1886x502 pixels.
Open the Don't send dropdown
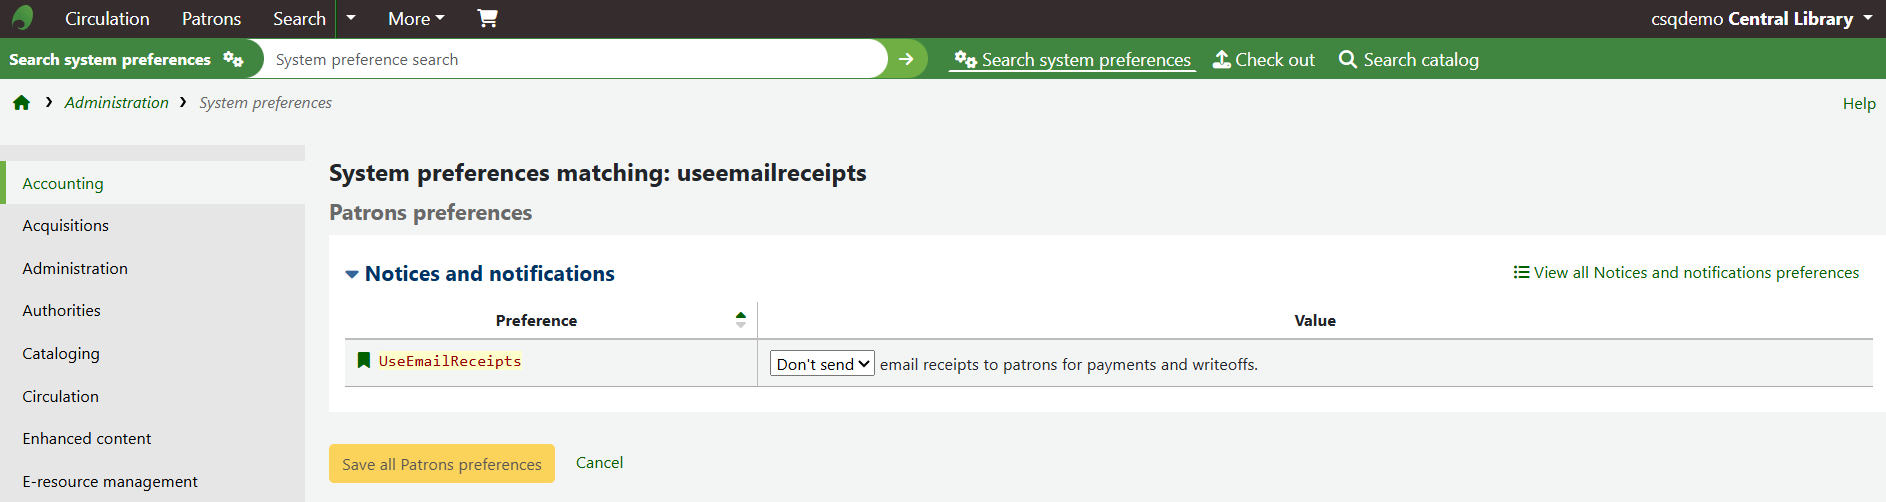point(822,363)
